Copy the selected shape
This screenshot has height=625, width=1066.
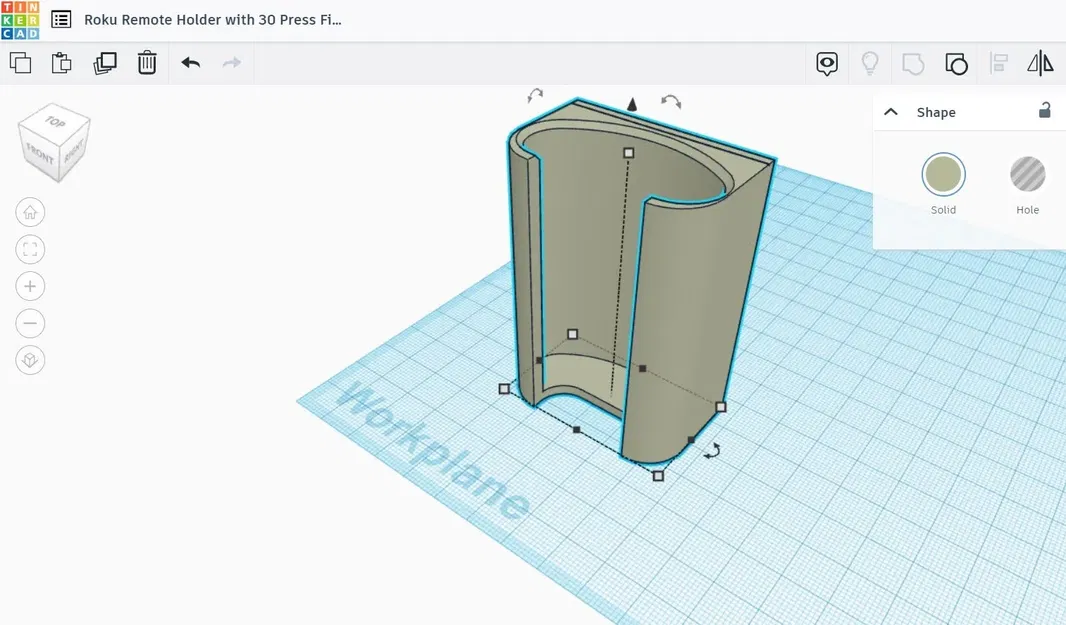point(20,63)
